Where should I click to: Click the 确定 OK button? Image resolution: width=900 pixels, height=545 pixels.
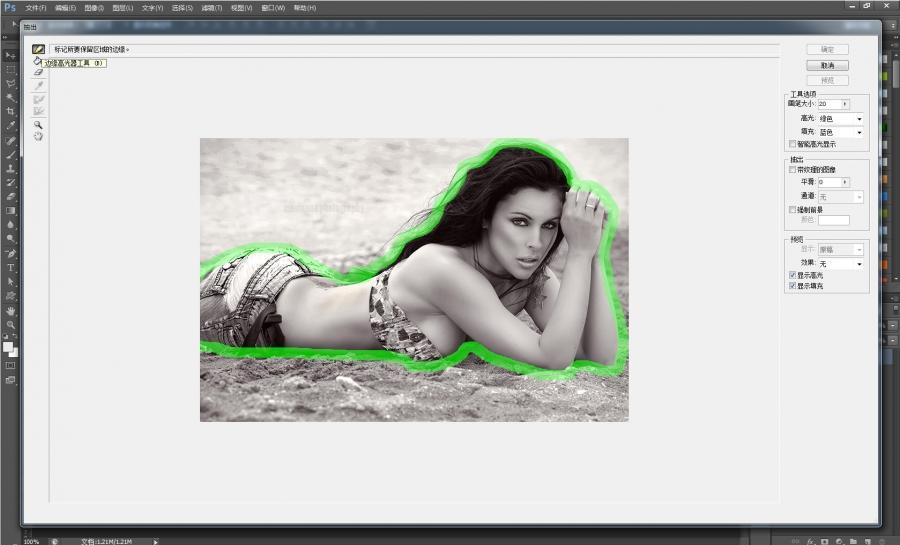[827, 50]
